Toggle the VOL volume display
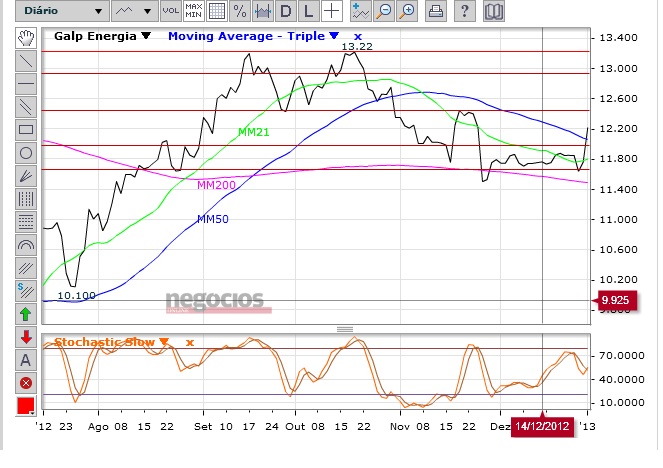This screenshot has width=663, height=468. point(170,11)
